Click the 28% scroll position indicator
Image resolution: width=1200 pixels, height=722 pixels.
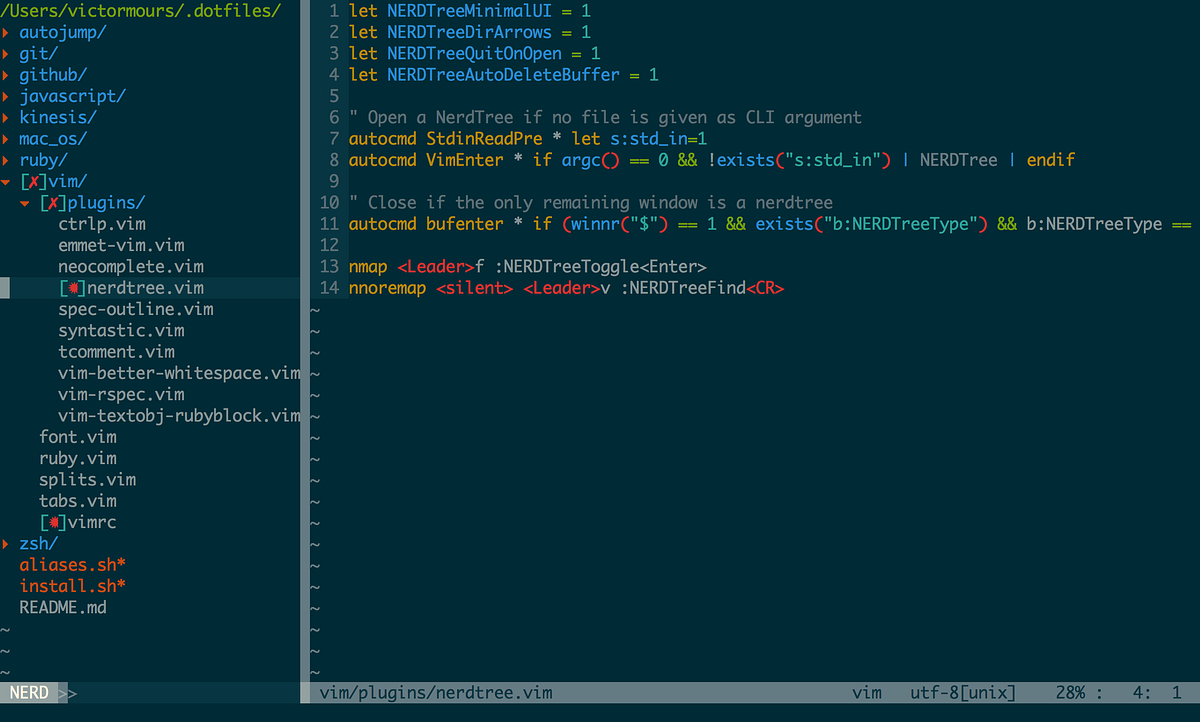click(x=1072, y=691)
